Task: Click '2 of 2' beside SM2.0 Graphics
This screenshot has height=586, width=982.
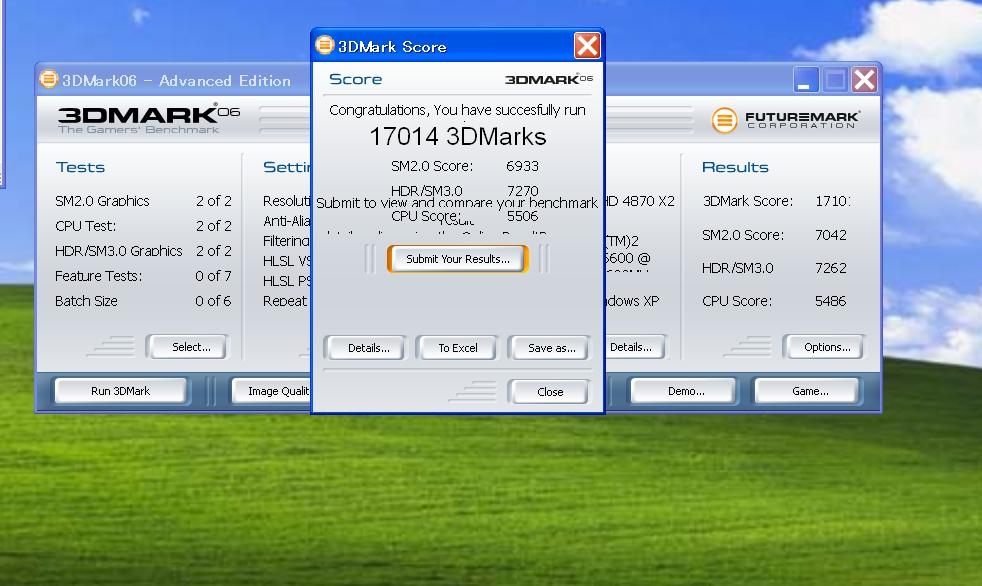Action: [214, 201]
